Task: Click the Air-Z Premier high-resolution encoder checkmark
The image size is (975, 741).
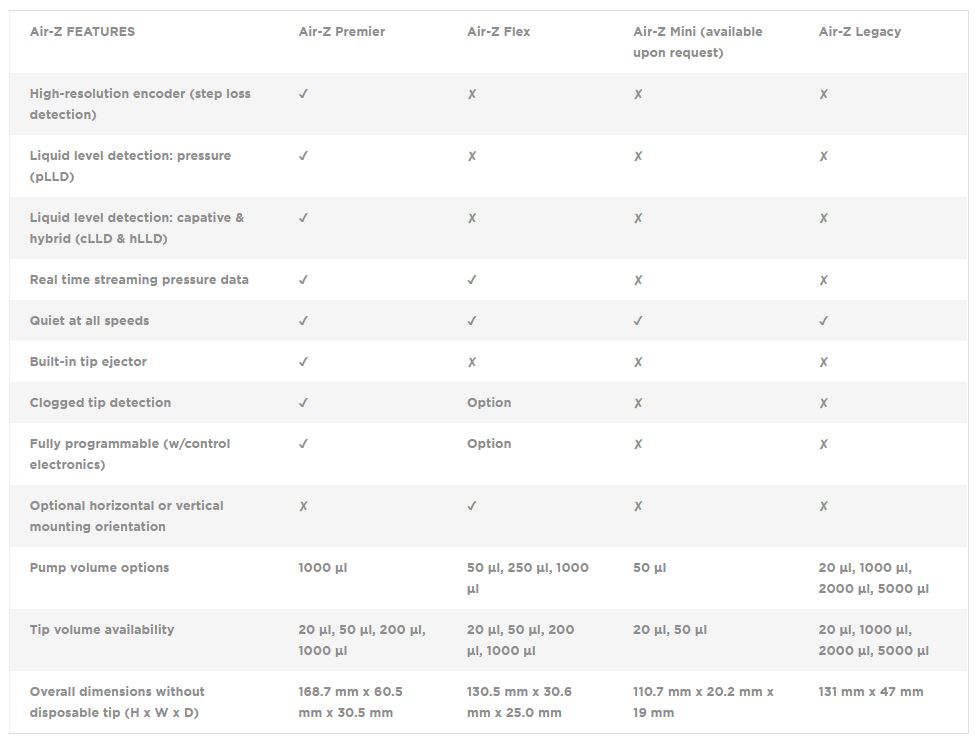Action: tap(303, 94)
